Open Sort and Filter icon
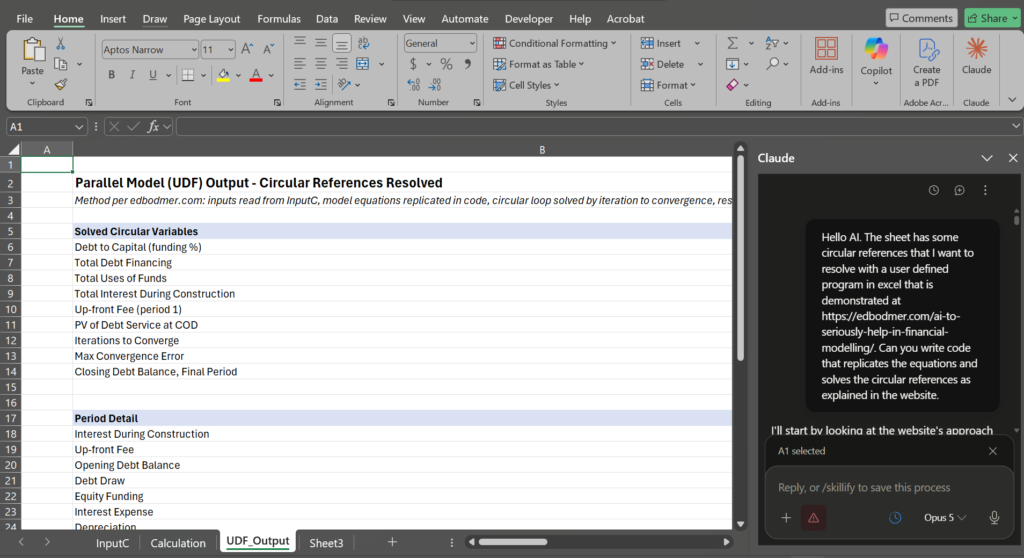The width and height of the screenshot is (1024, 558). tap(772, 43)
